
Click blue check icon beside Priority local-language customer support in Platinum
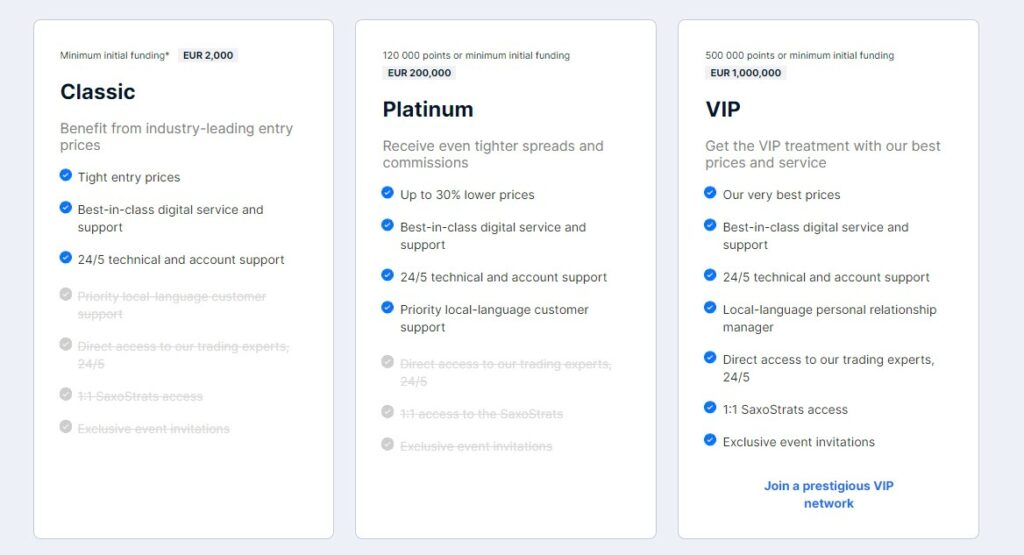point(387,308)
